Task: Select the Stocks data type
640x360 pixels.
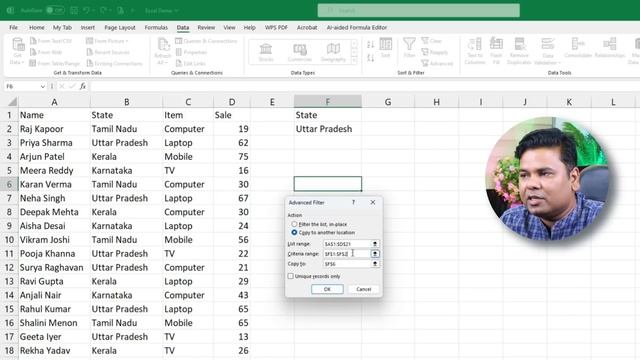Action: [266, 52]
